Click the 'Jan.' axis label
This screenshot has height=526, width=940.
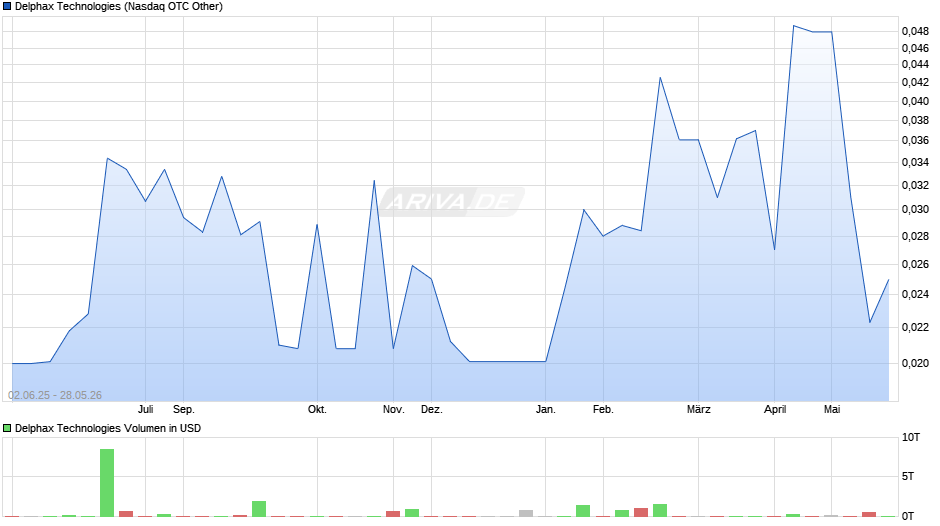pos(546,409)
